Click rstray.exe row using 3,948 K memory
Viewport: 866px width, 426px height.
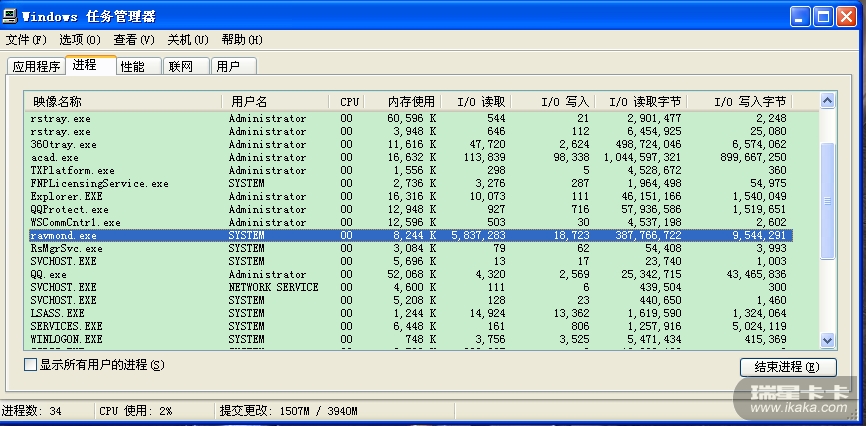(x=409, y=132)
